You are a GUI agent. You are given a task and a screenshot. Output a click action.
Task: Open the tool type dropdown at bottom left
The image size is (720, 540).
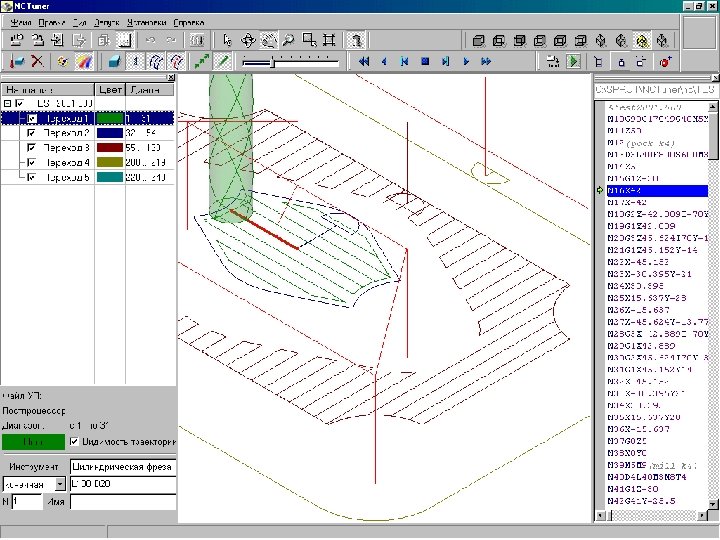60,484
